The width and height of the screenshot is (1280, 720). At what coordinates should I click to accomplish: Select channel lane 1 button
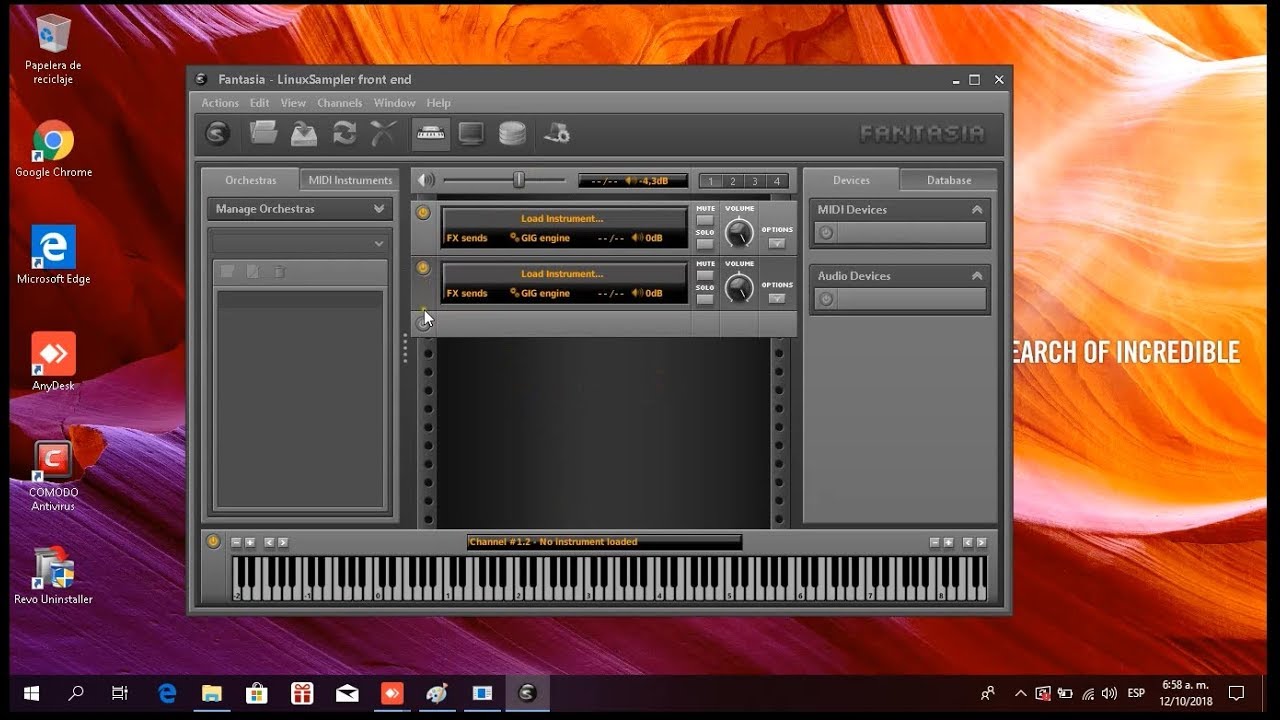[711, 181]
